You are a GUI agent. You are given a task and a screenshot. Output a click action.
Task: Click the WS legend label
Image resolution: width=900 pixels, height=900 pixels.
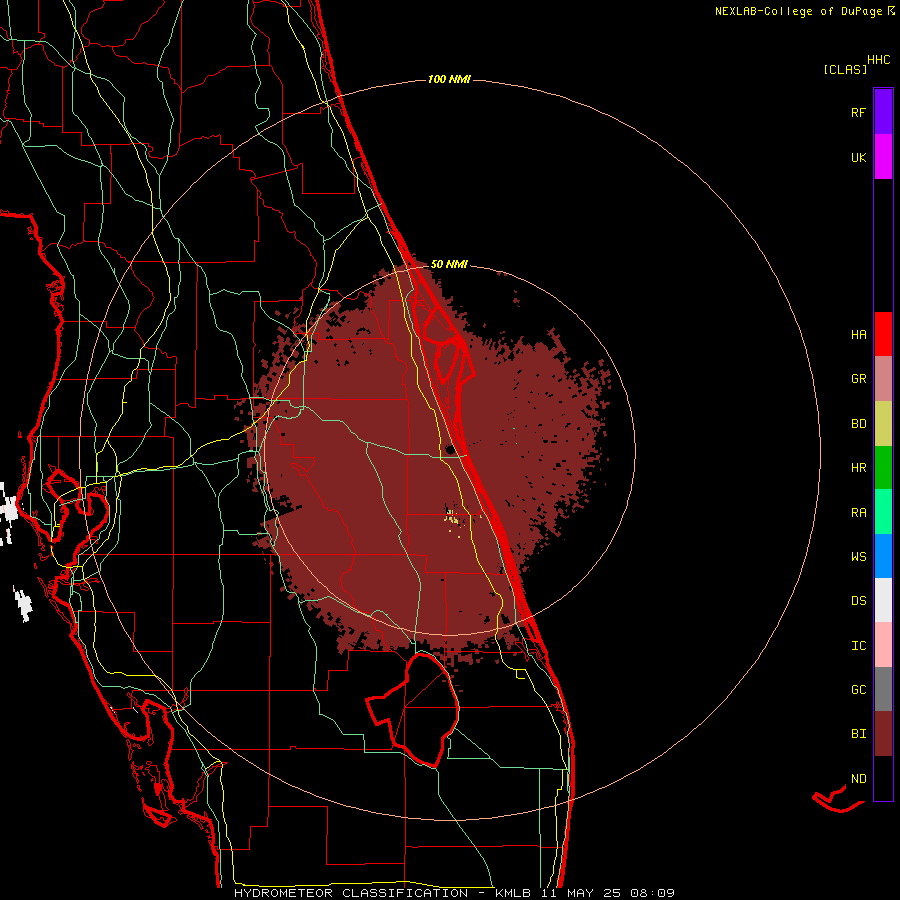(x=858, y=557)
